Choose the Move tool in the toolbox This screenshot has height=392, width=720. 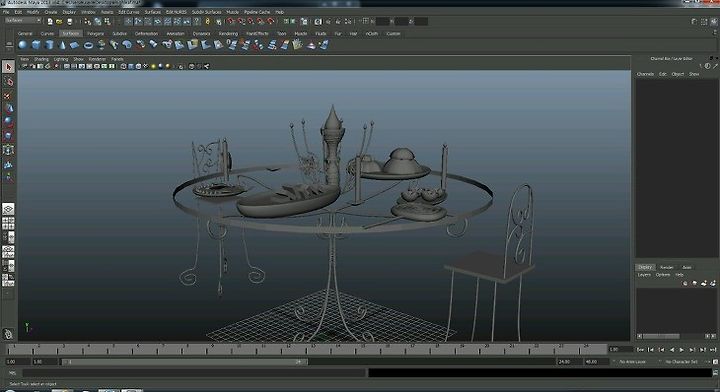[x=8, y=109]
